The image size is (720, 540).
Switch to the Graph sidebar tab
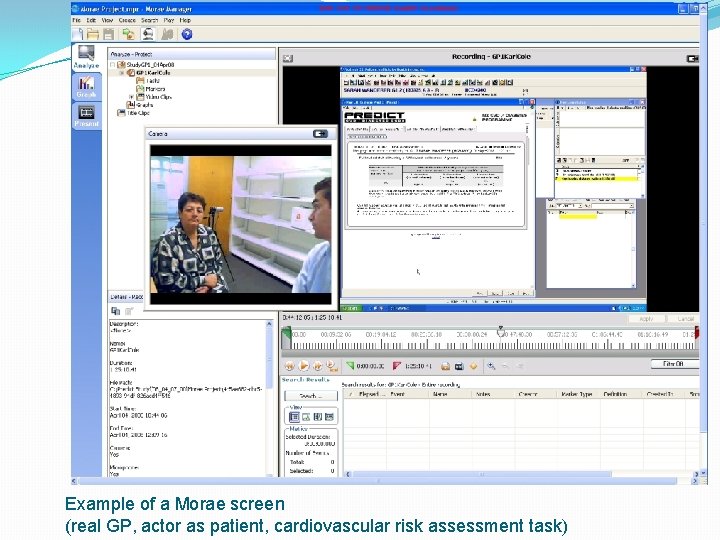tap(86, 86)
